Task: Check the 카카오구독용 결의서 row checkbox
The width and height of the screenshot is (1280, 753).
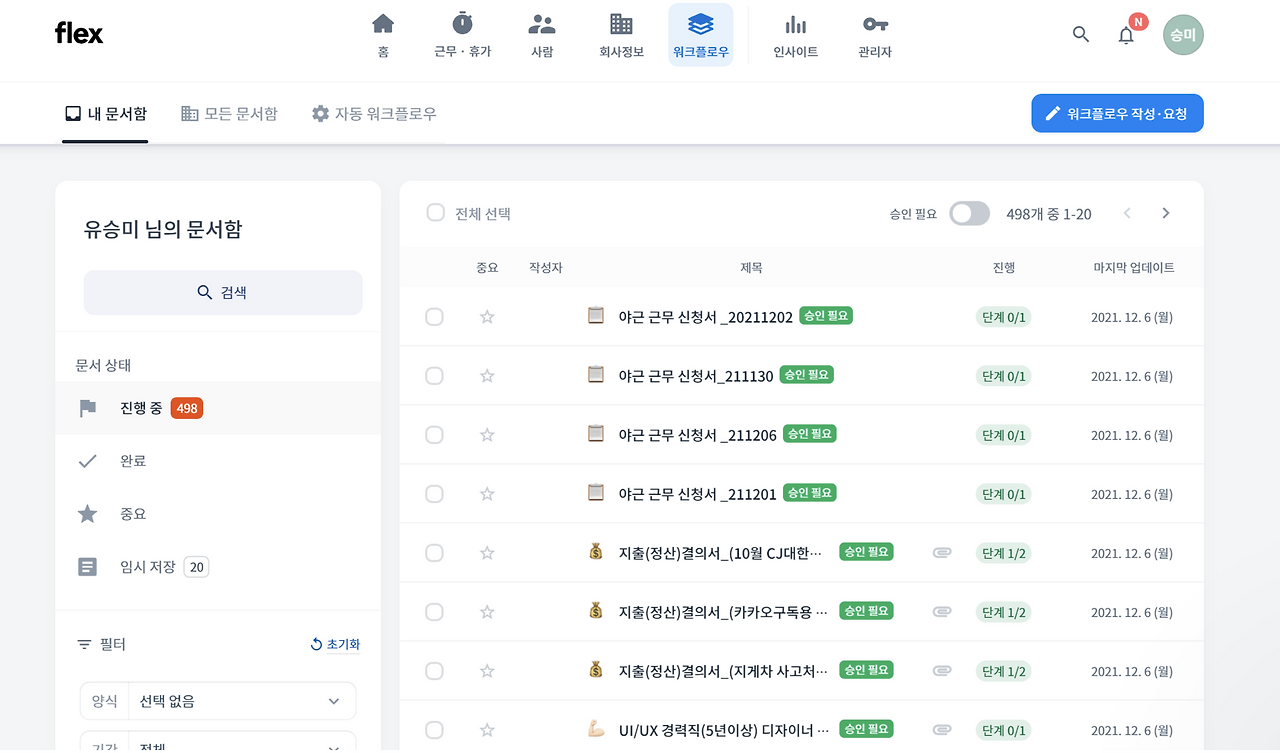Action: [x=434, y=612]
